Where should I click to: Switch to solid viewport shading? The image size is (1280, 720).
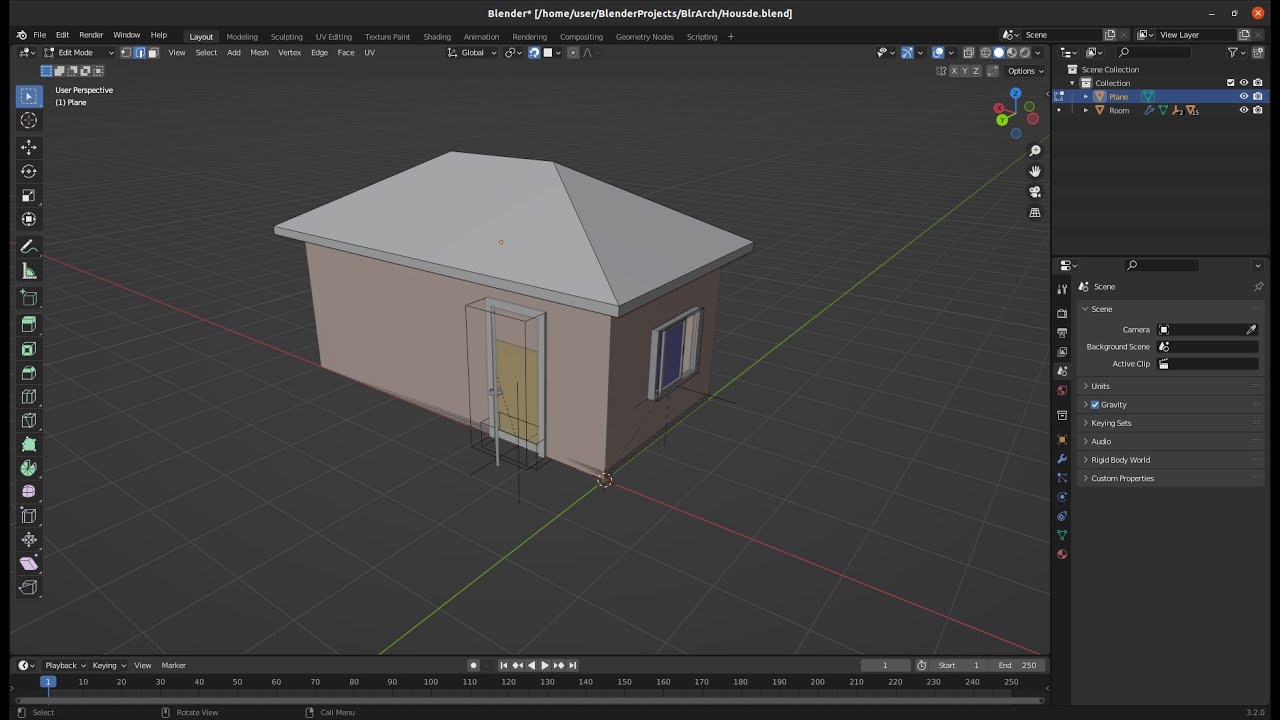(998, 53)
